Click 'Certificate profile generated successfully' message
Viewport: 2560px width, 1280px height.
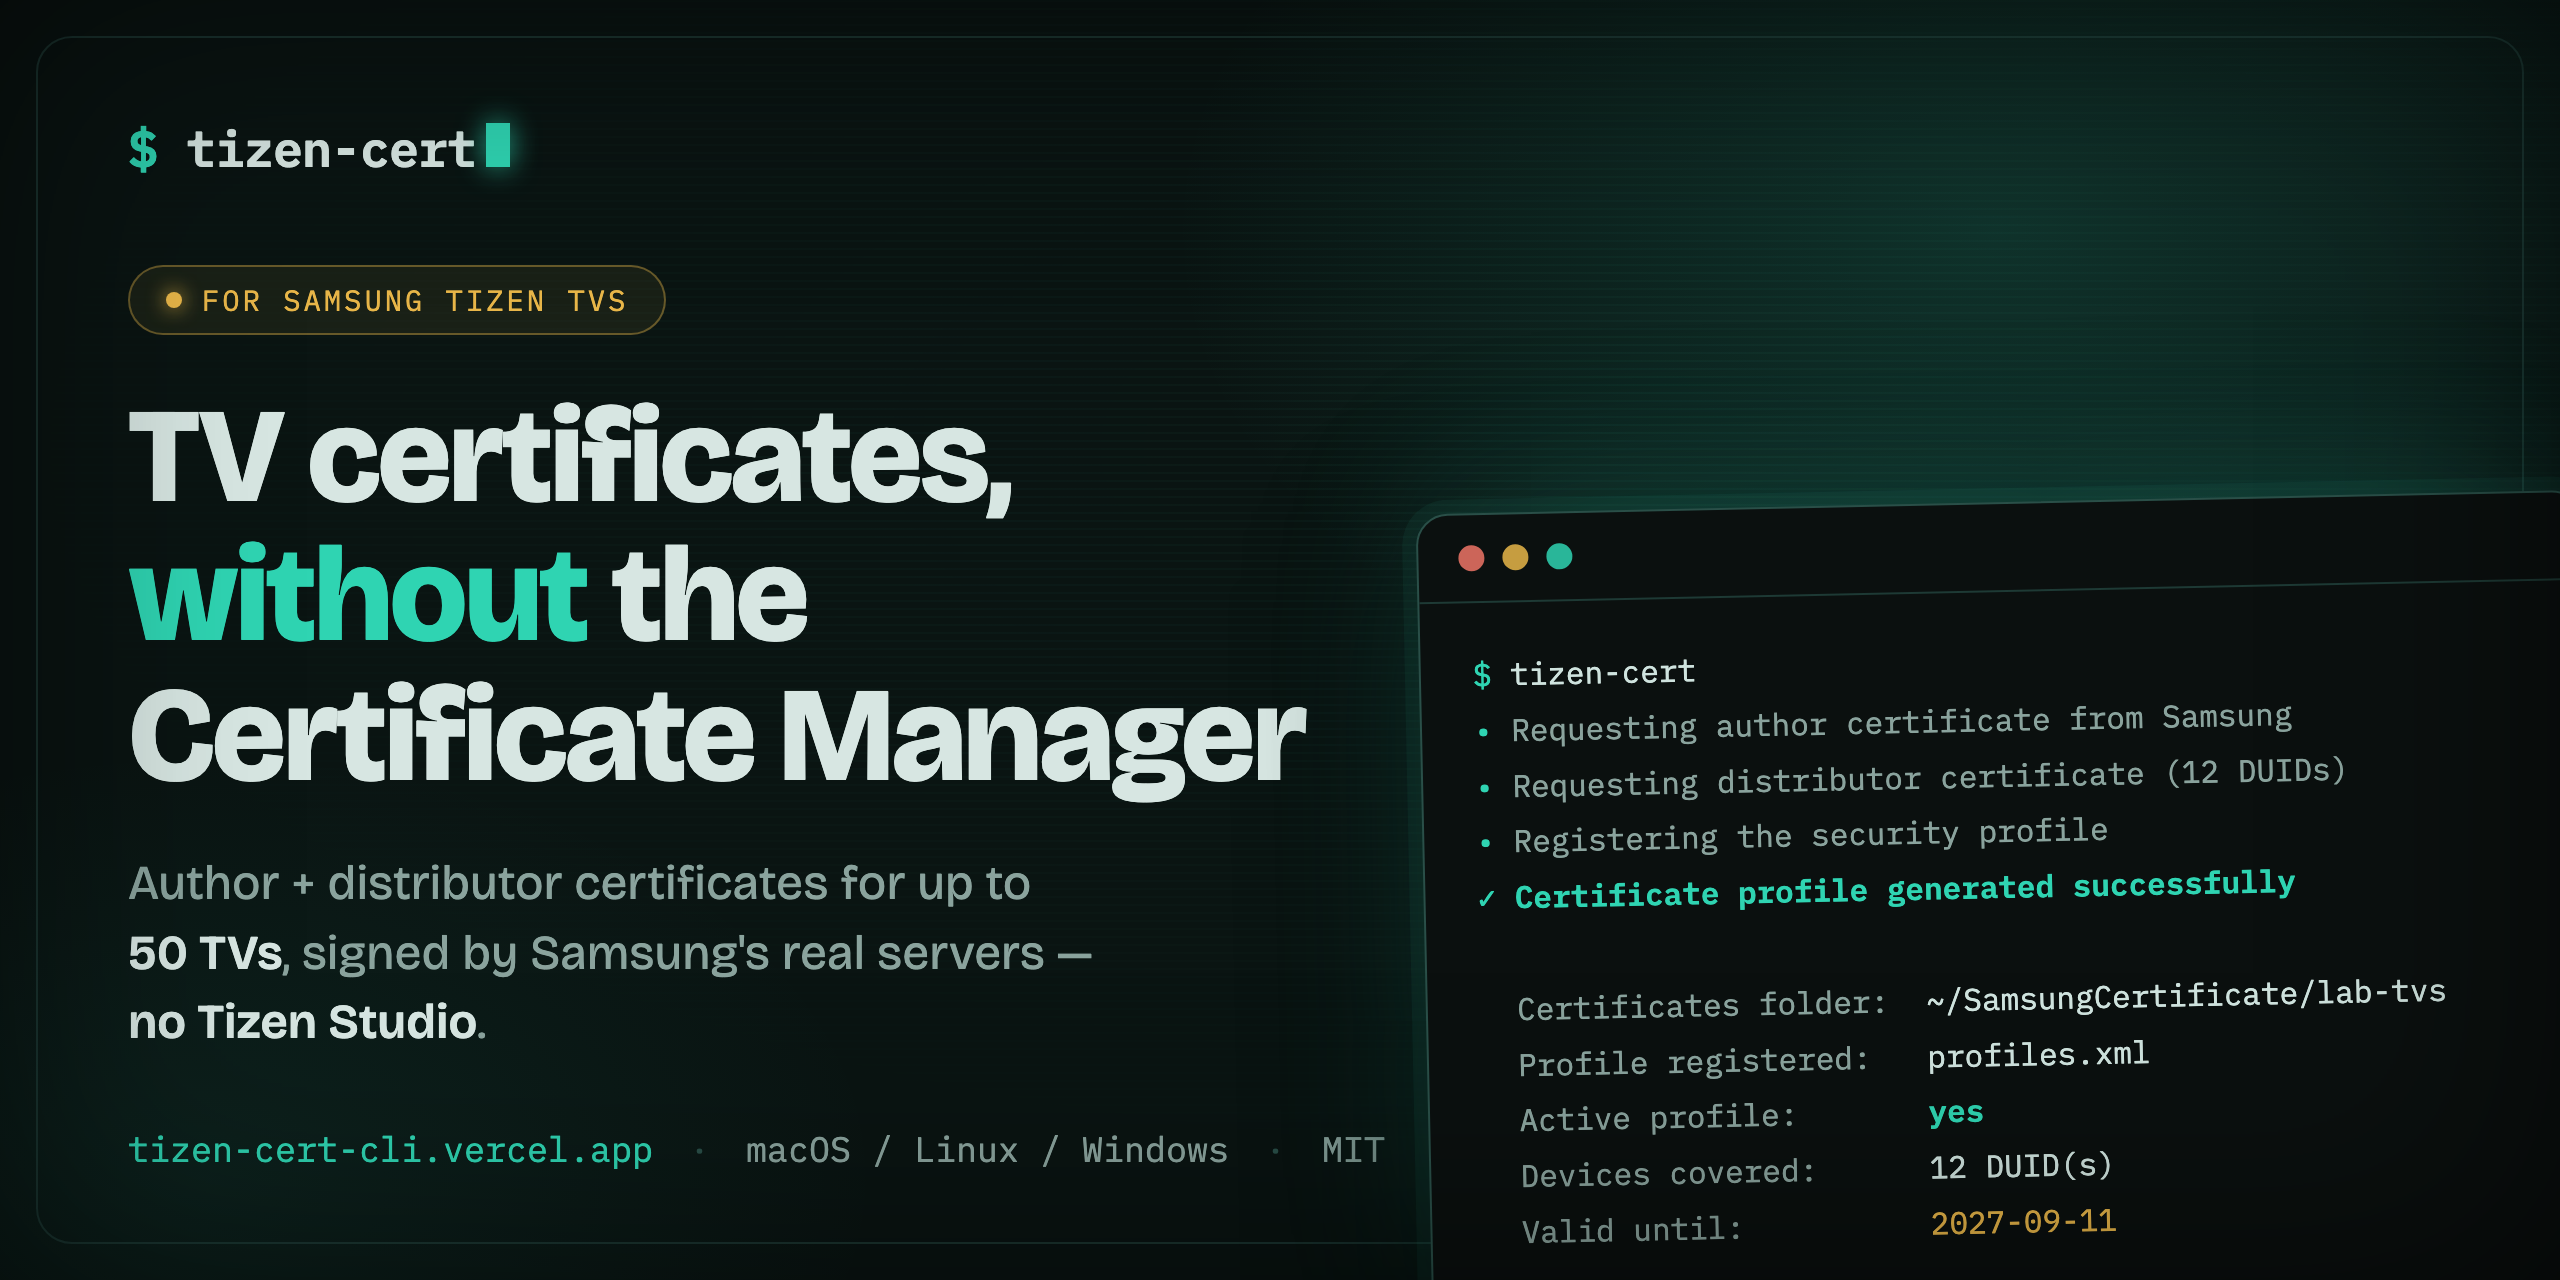[x=1905, y=889]
